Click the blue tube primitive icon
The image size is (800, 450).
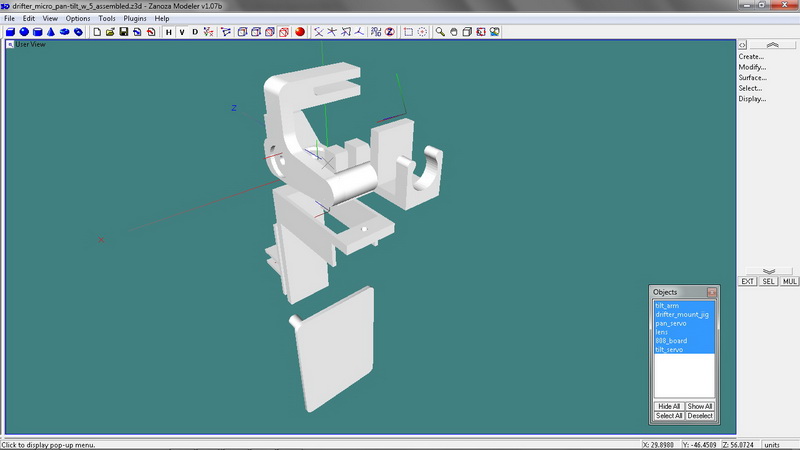pos(78,32)
